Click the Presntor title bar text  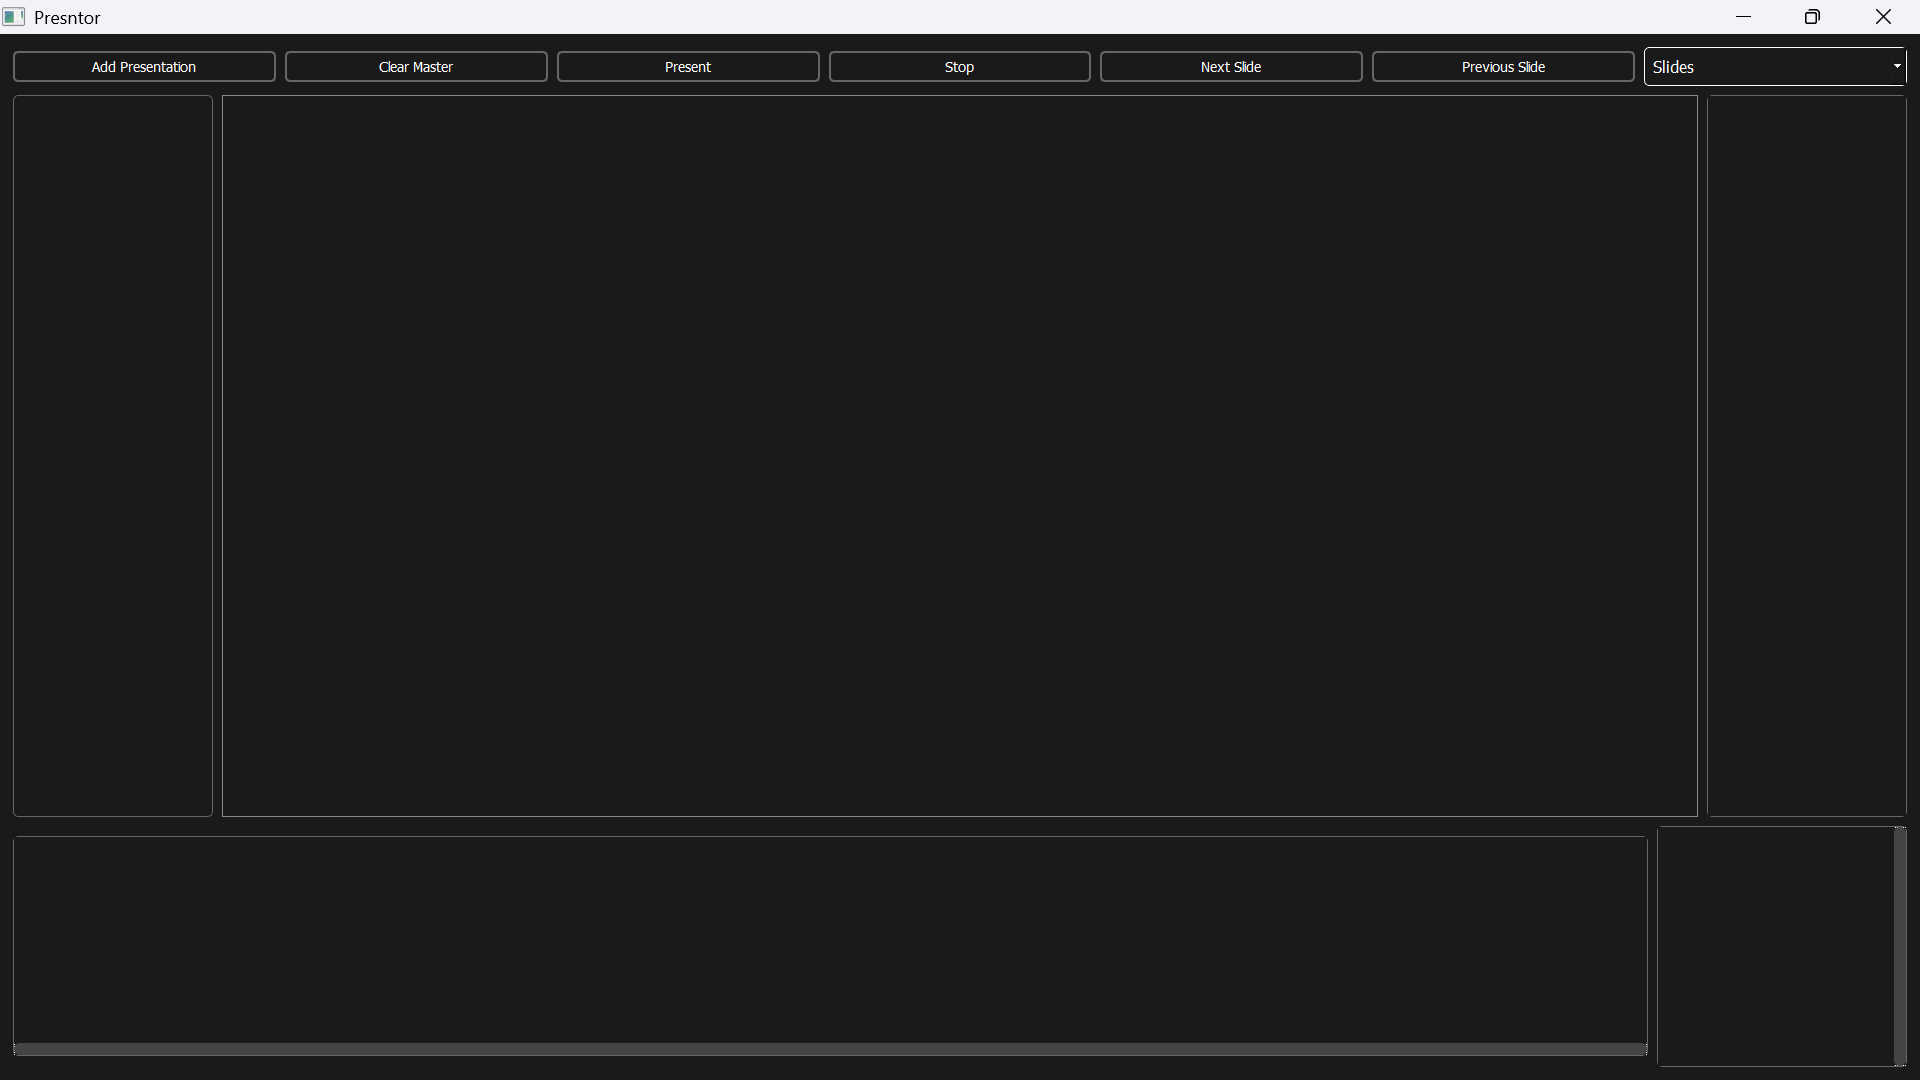pos(67,17)
